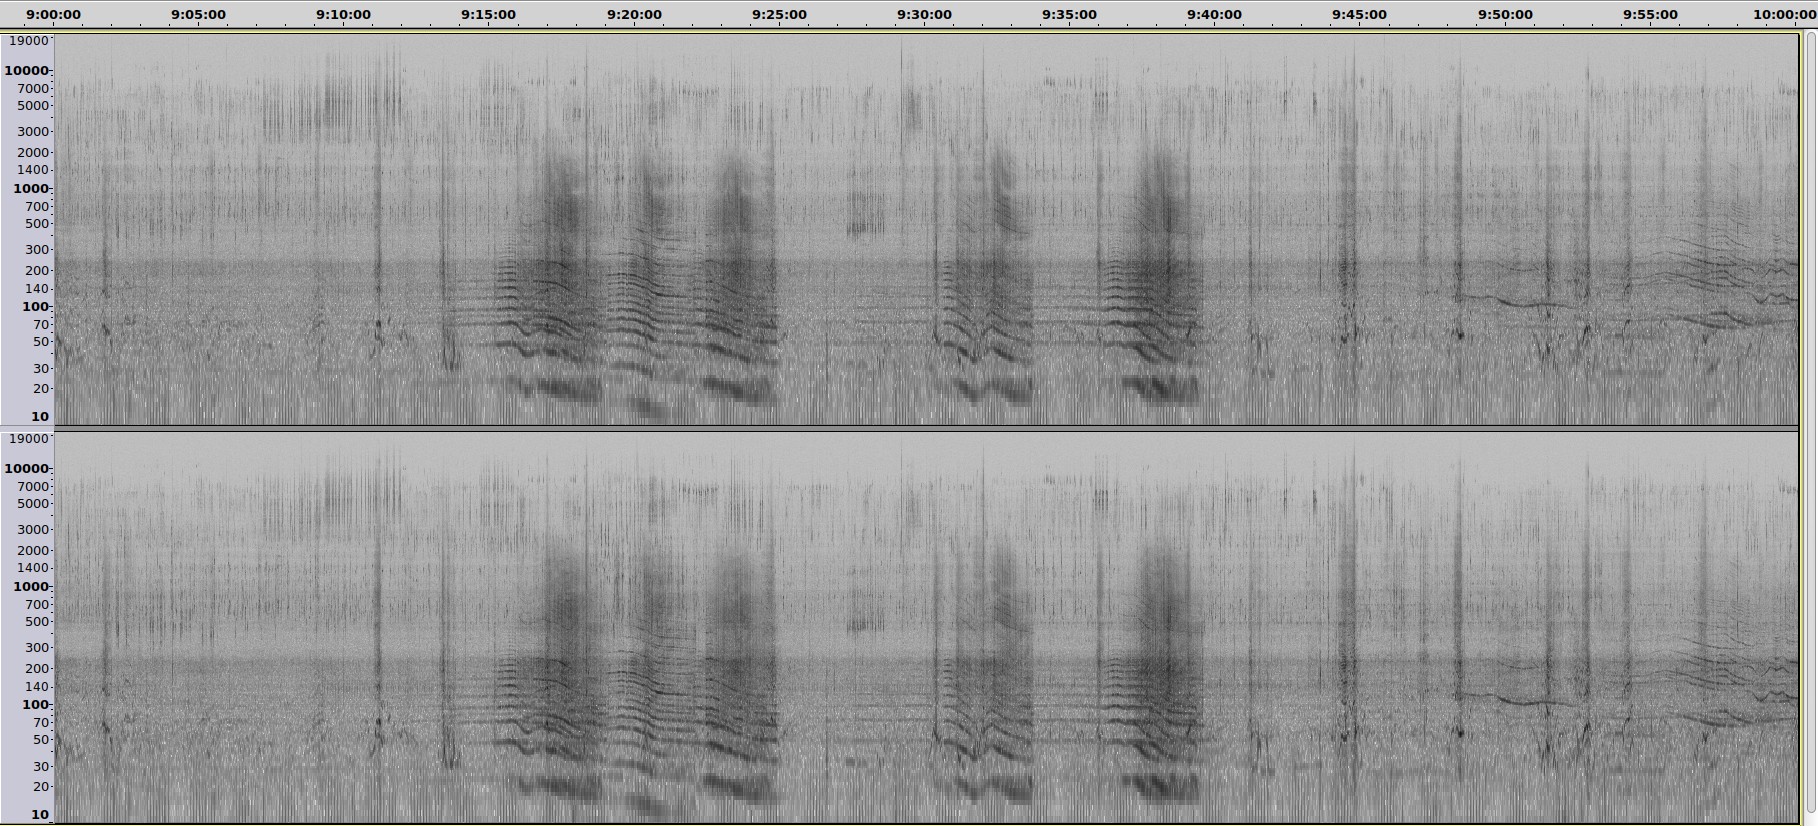Click 10 on the bottom channel frequency scale
1818x826 pixels.
[39, 814]
